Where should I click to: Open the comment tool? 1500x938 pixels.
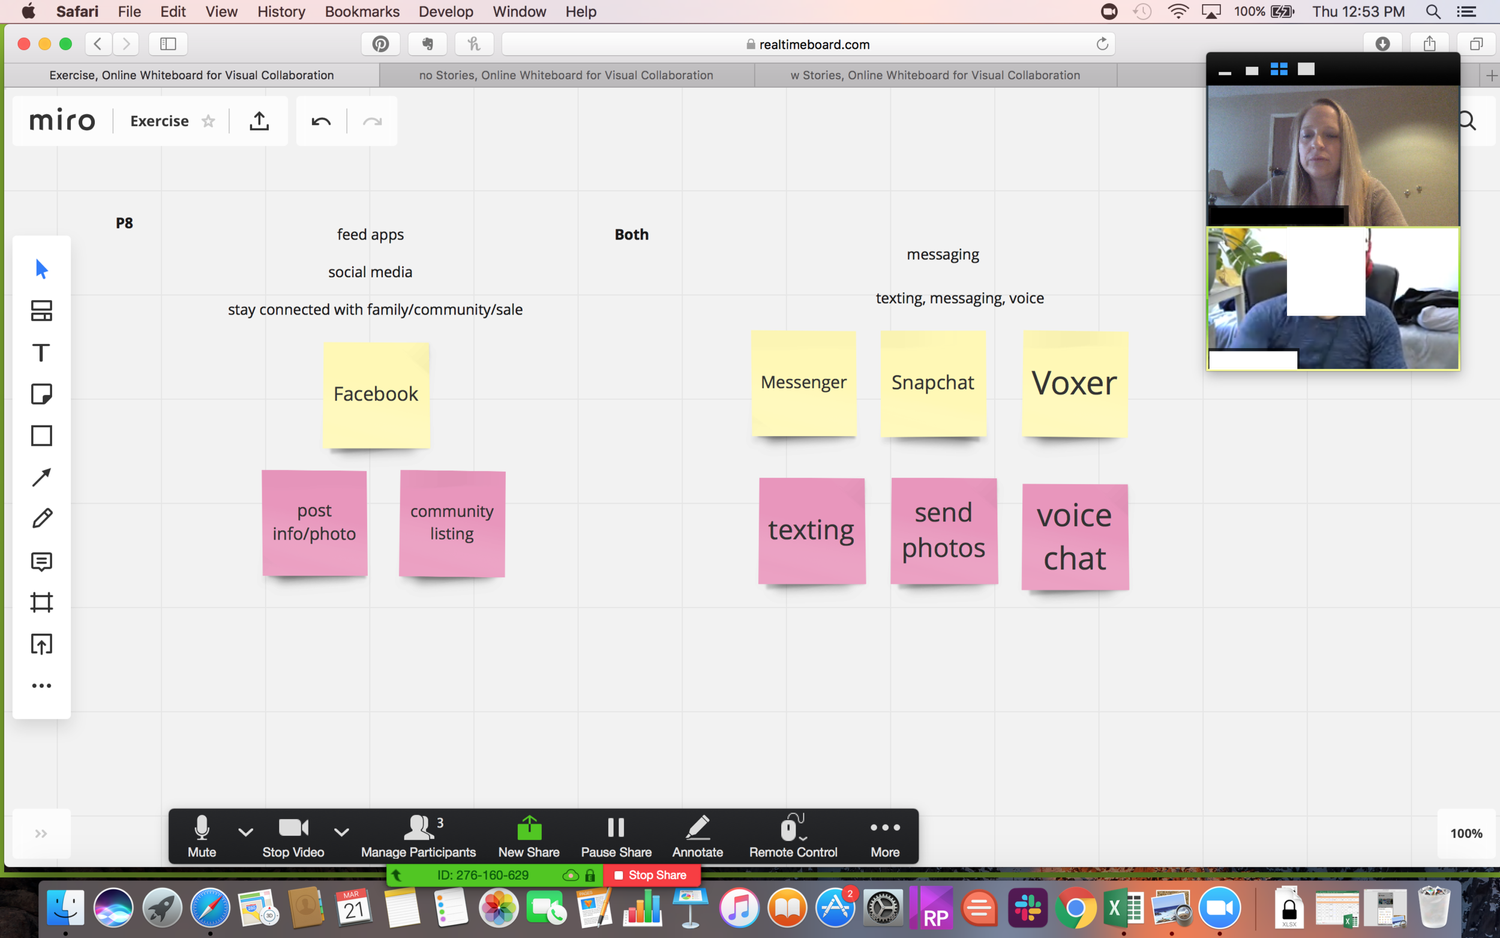(x=41, y=561)
